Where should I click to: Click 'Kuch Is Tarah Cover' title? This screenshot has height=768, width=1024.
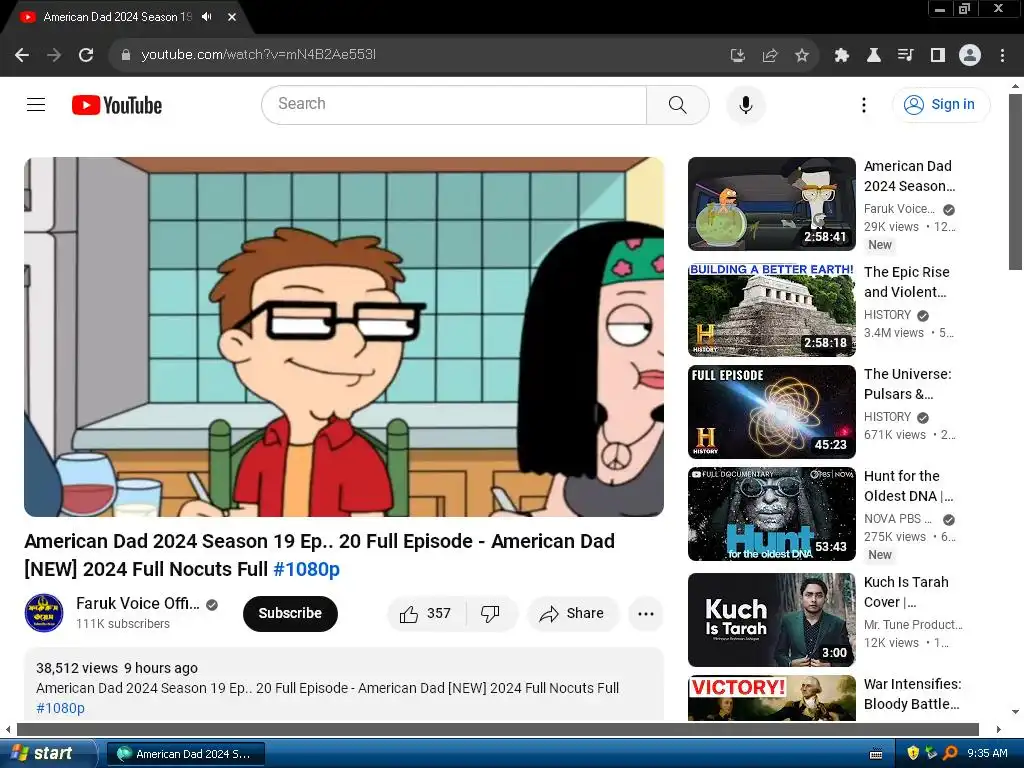[906, 592]
